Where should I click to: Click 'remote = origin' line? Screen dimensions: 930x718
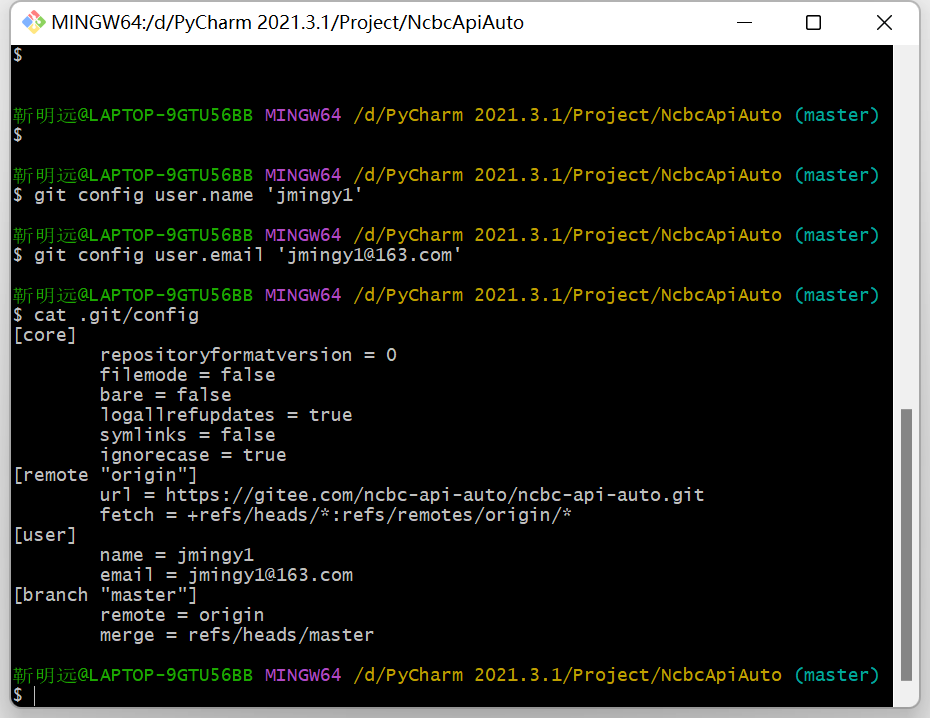[182, 615]
